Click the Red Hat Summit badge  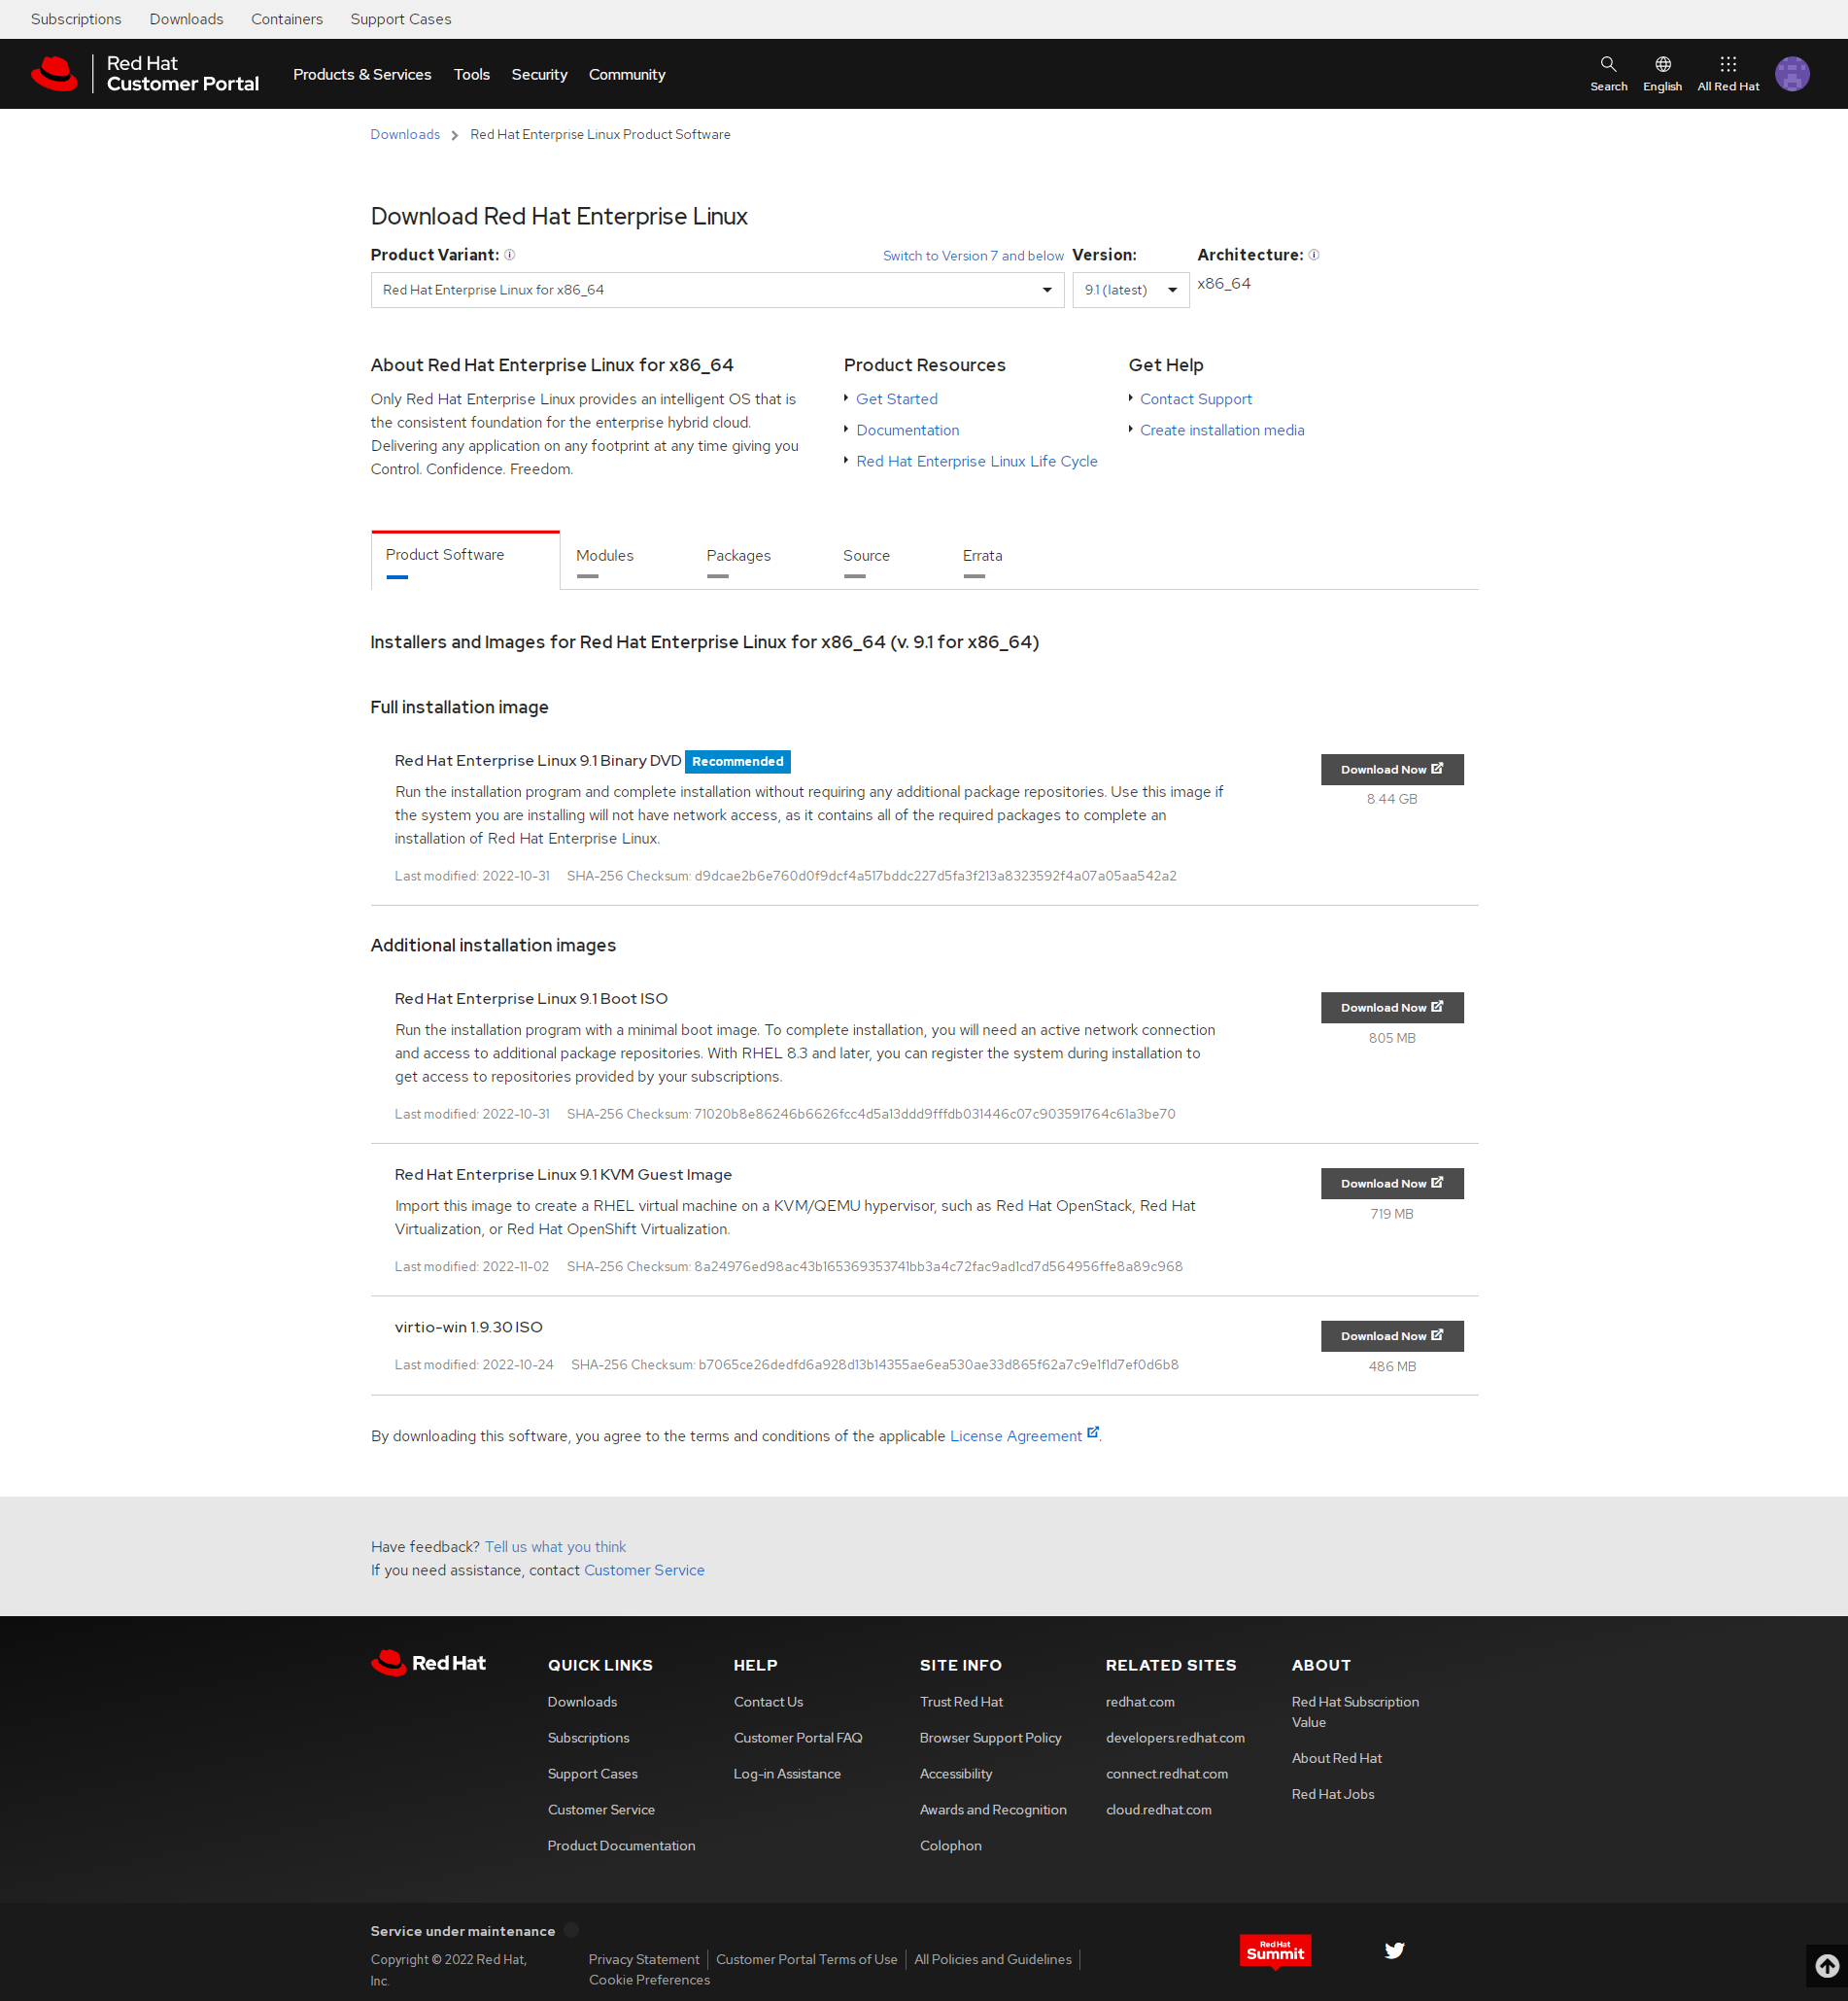[1275, 1951]
